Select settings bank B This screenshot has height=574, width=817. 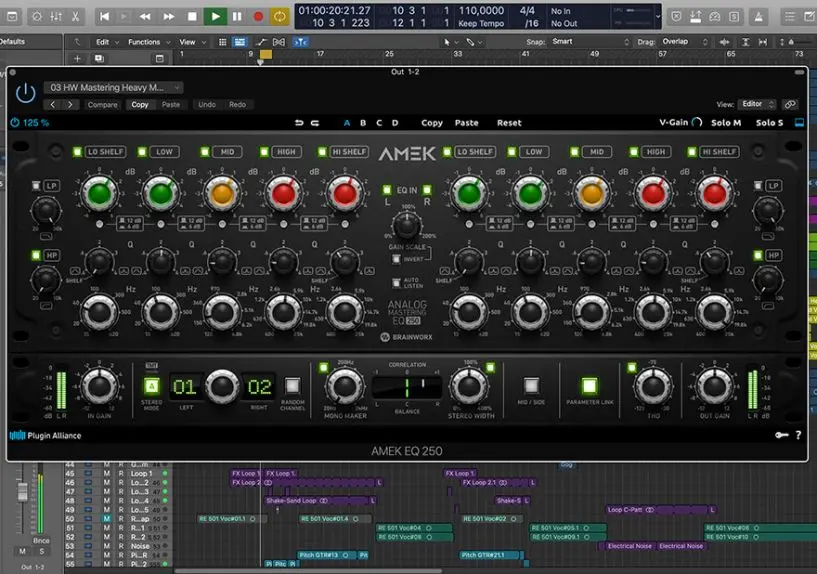[x=363, y=123]
